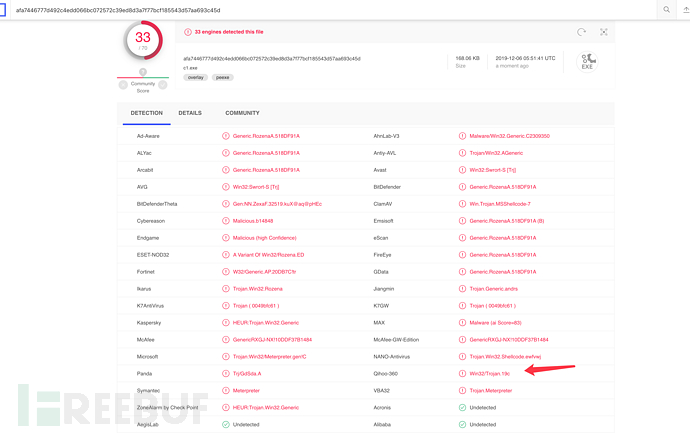Click the Symantec result 'Meterpreter'
The height and width of the screenshot is (433, 690).
click(x=246, y=391)
